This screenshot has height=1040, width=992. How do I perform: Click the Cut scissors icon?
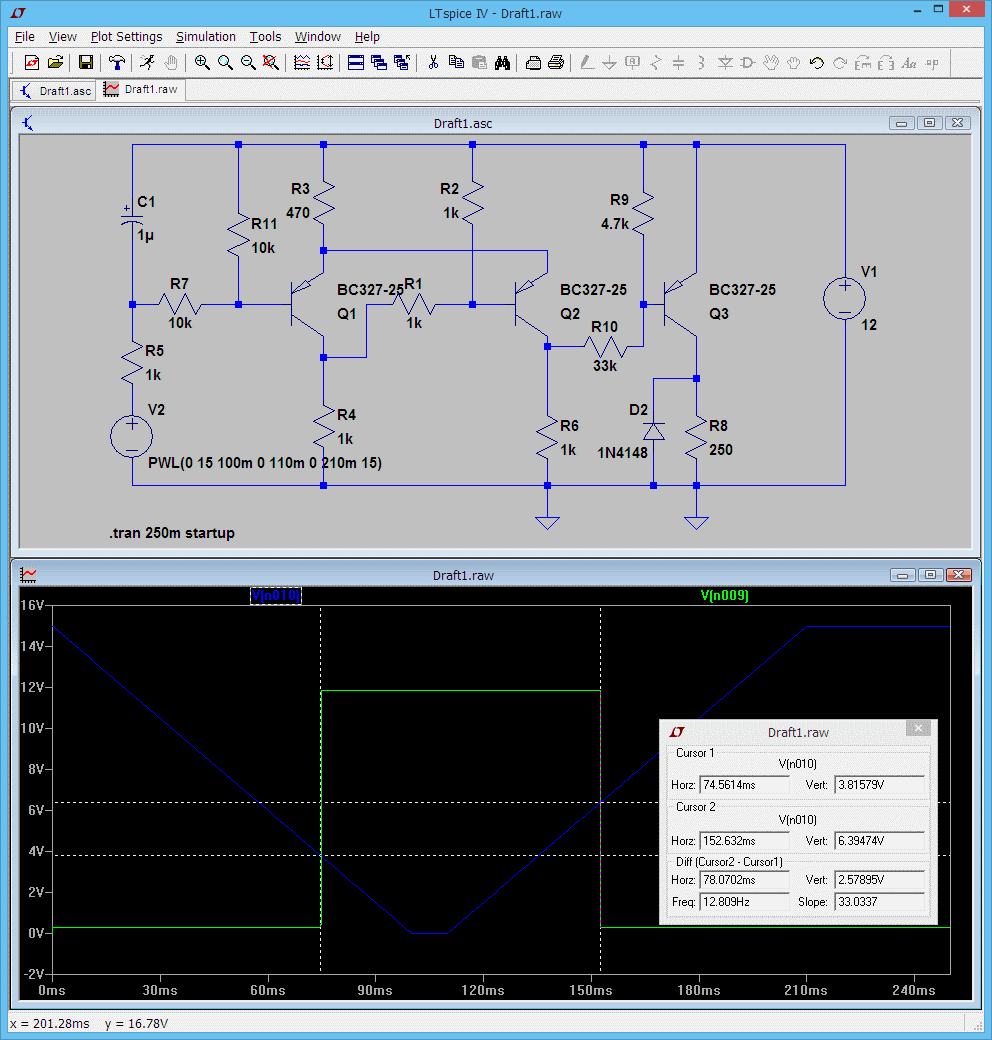[x=433, y=62]
